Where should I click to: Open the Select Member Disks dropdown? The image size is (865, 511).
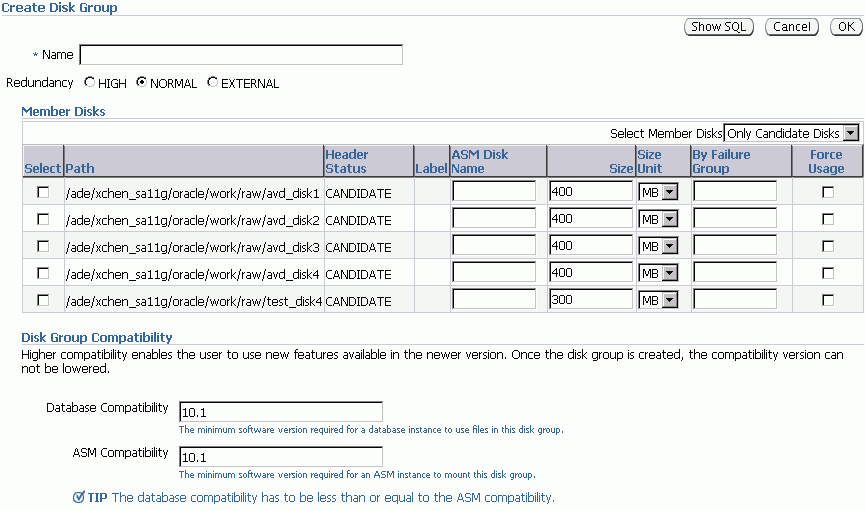792,133
